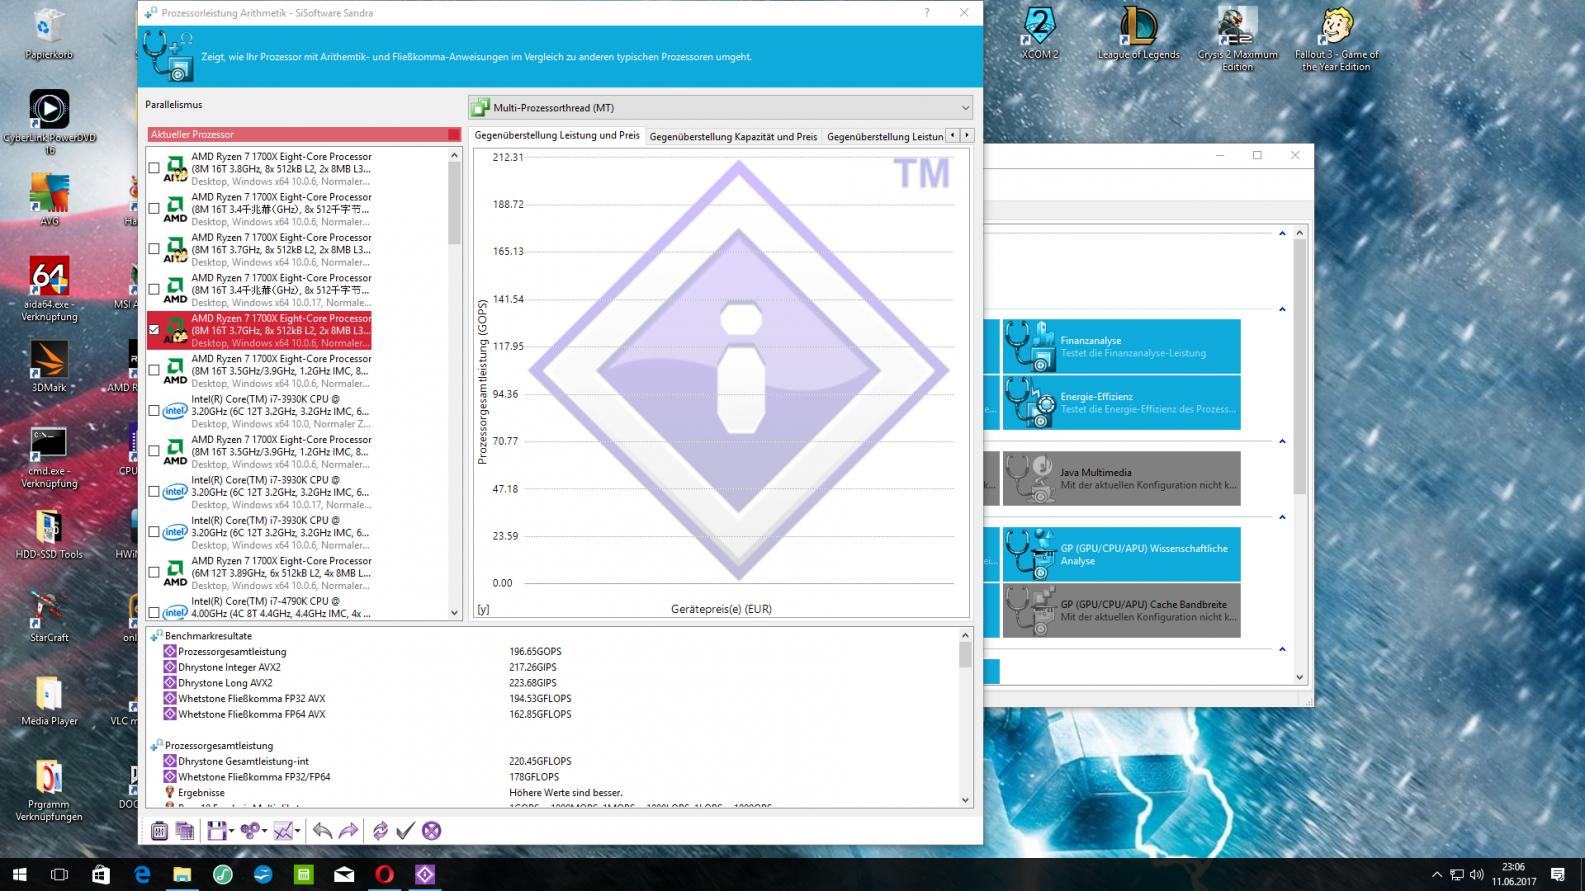
Task: Click the back arrow in bottom toolbar
Action: click(x=322, y=830)
